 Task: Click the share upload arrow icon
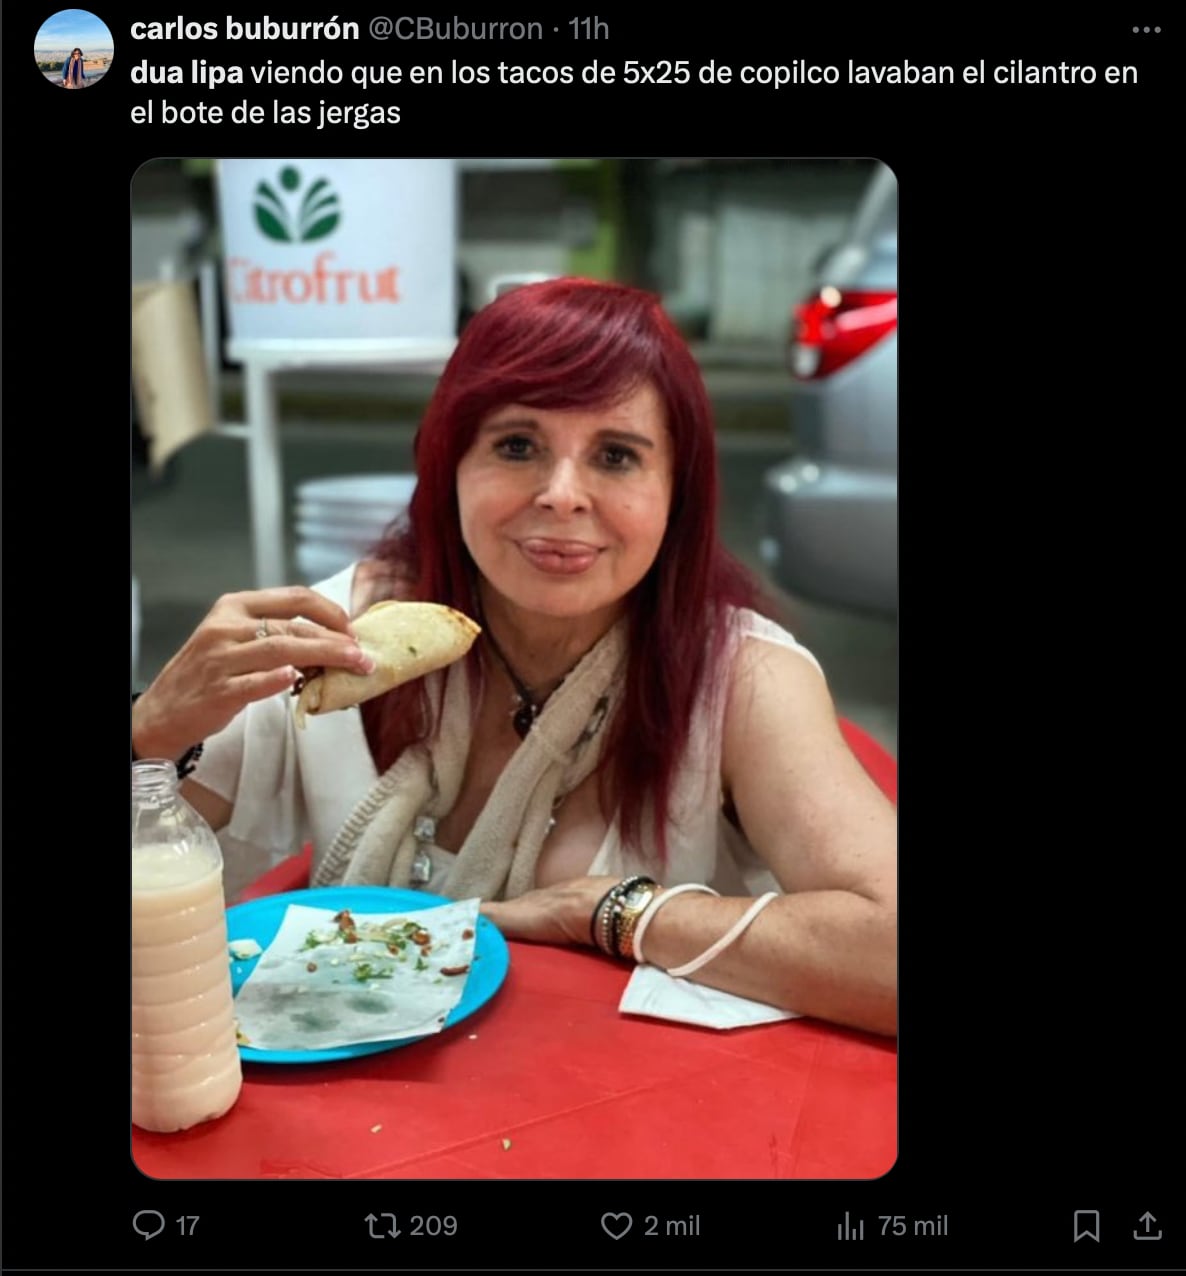point(1148,1225)
